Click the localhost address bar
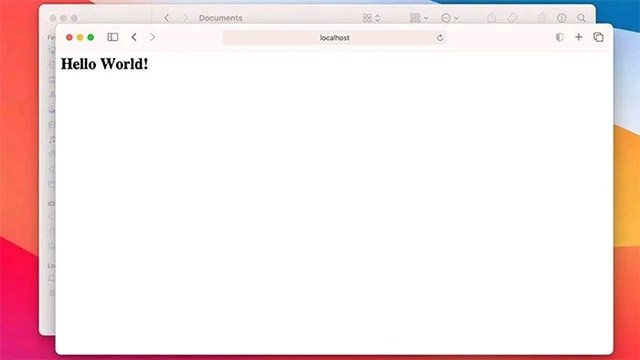This screenshot has height=360, width=640. pos(334,38)
